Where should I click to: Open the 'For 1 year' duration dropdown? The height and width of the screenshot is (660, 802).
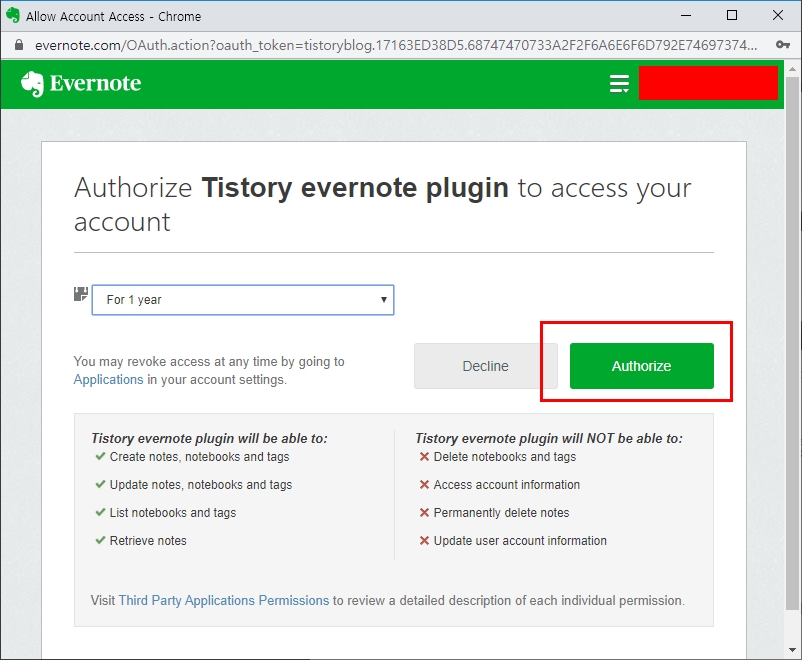point(243,300)
